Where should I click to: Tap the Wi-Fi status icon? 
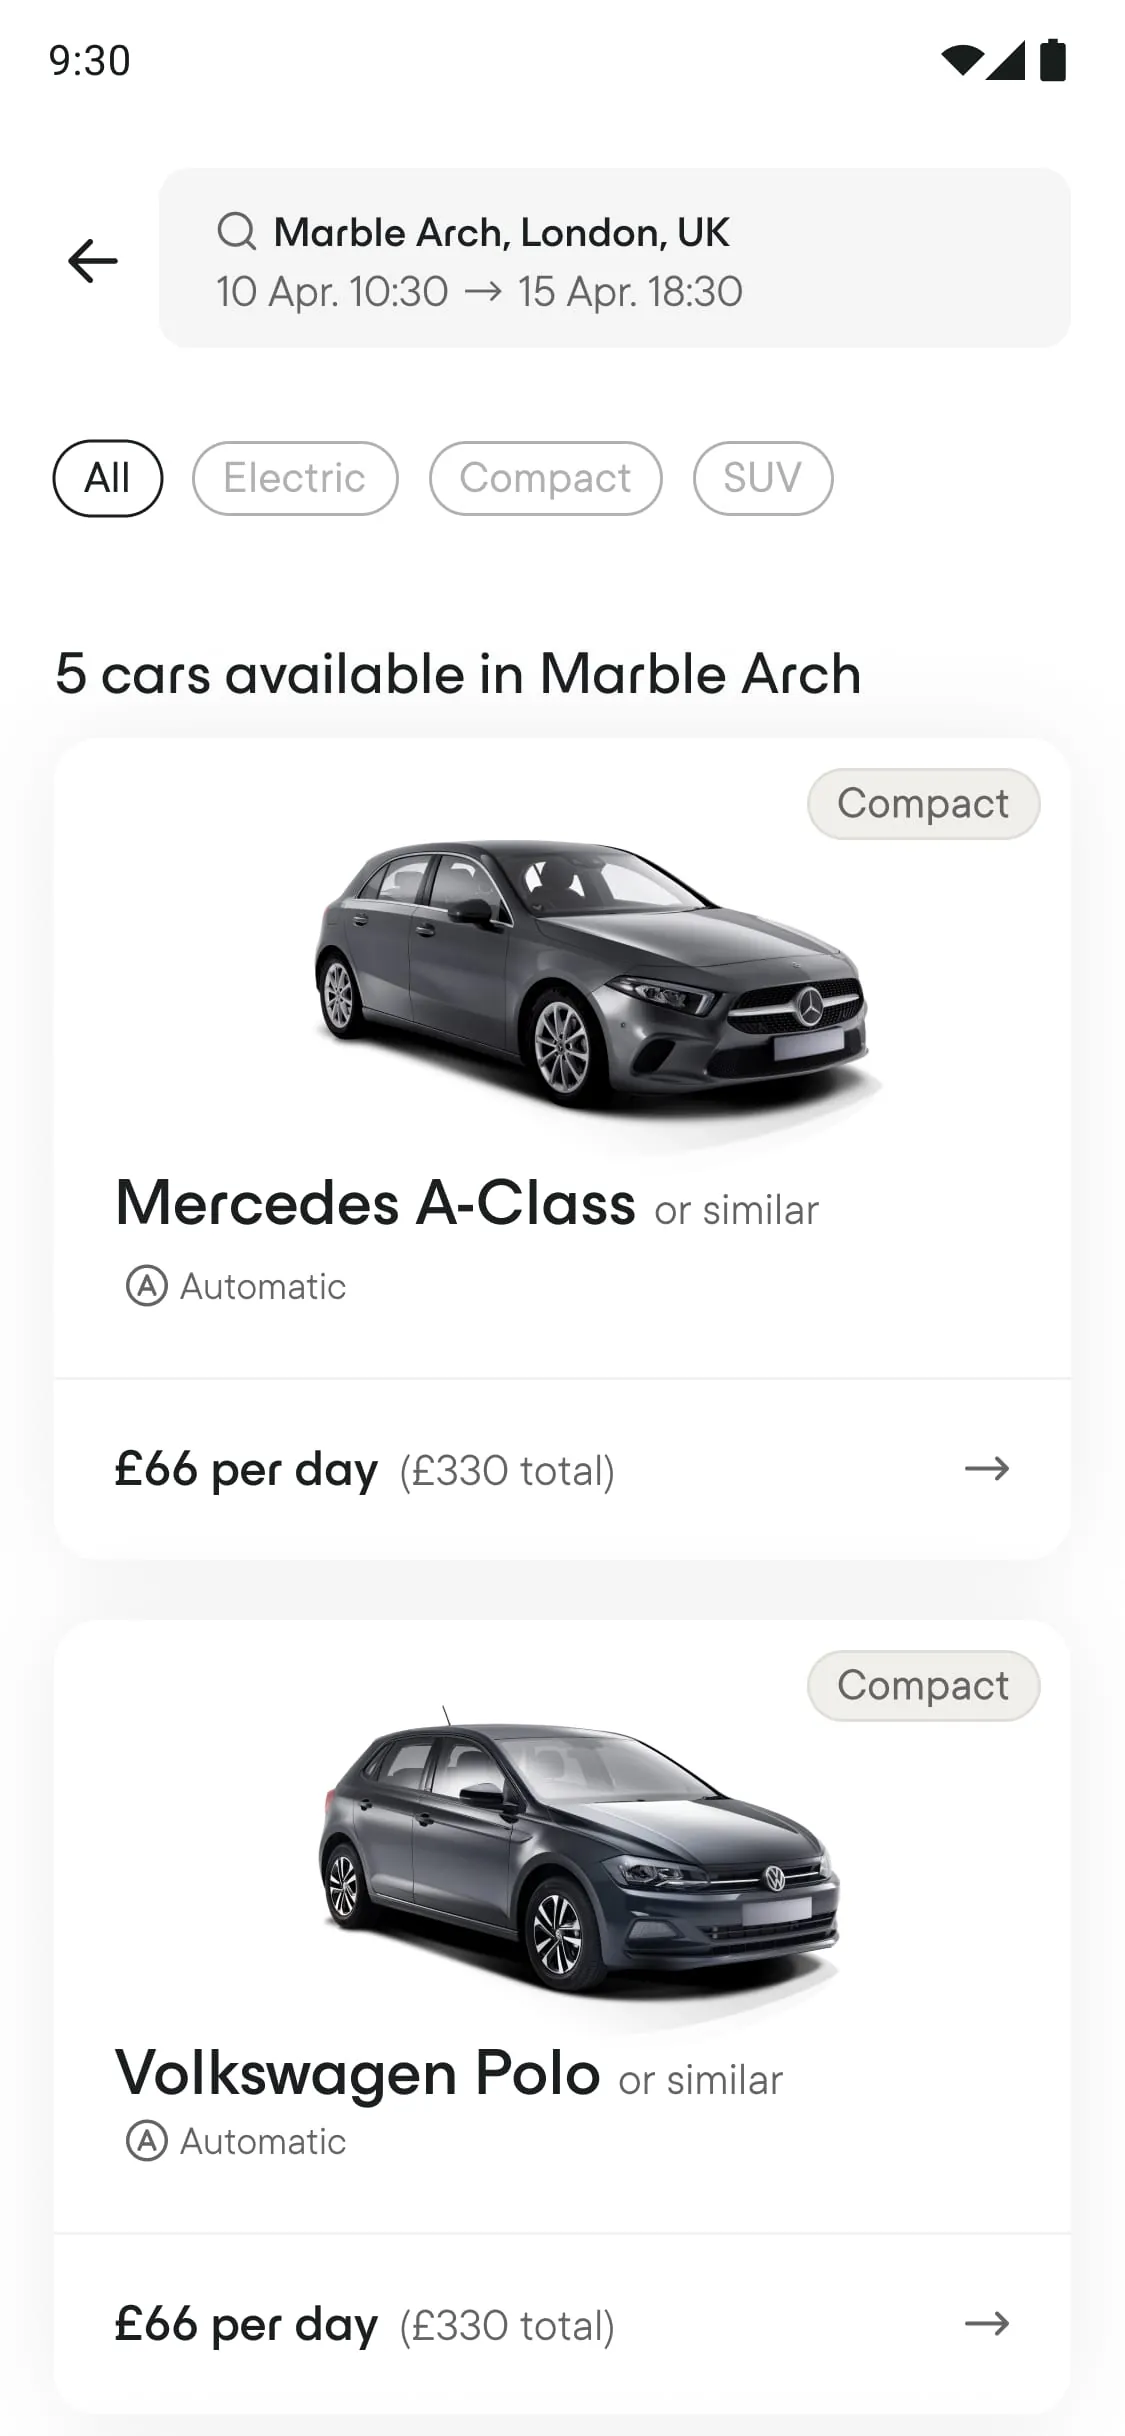coord(961,61)
